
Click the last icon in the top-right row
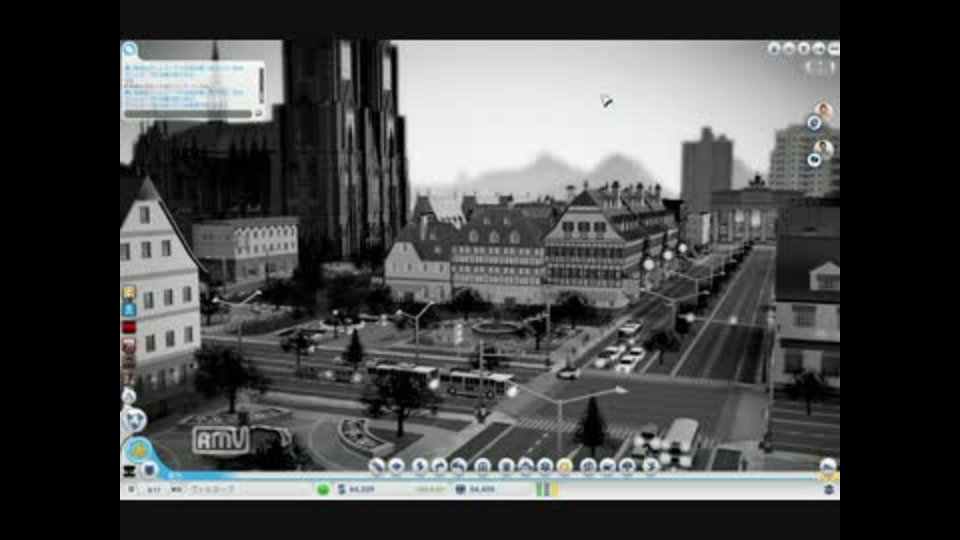tap(833, 49)
